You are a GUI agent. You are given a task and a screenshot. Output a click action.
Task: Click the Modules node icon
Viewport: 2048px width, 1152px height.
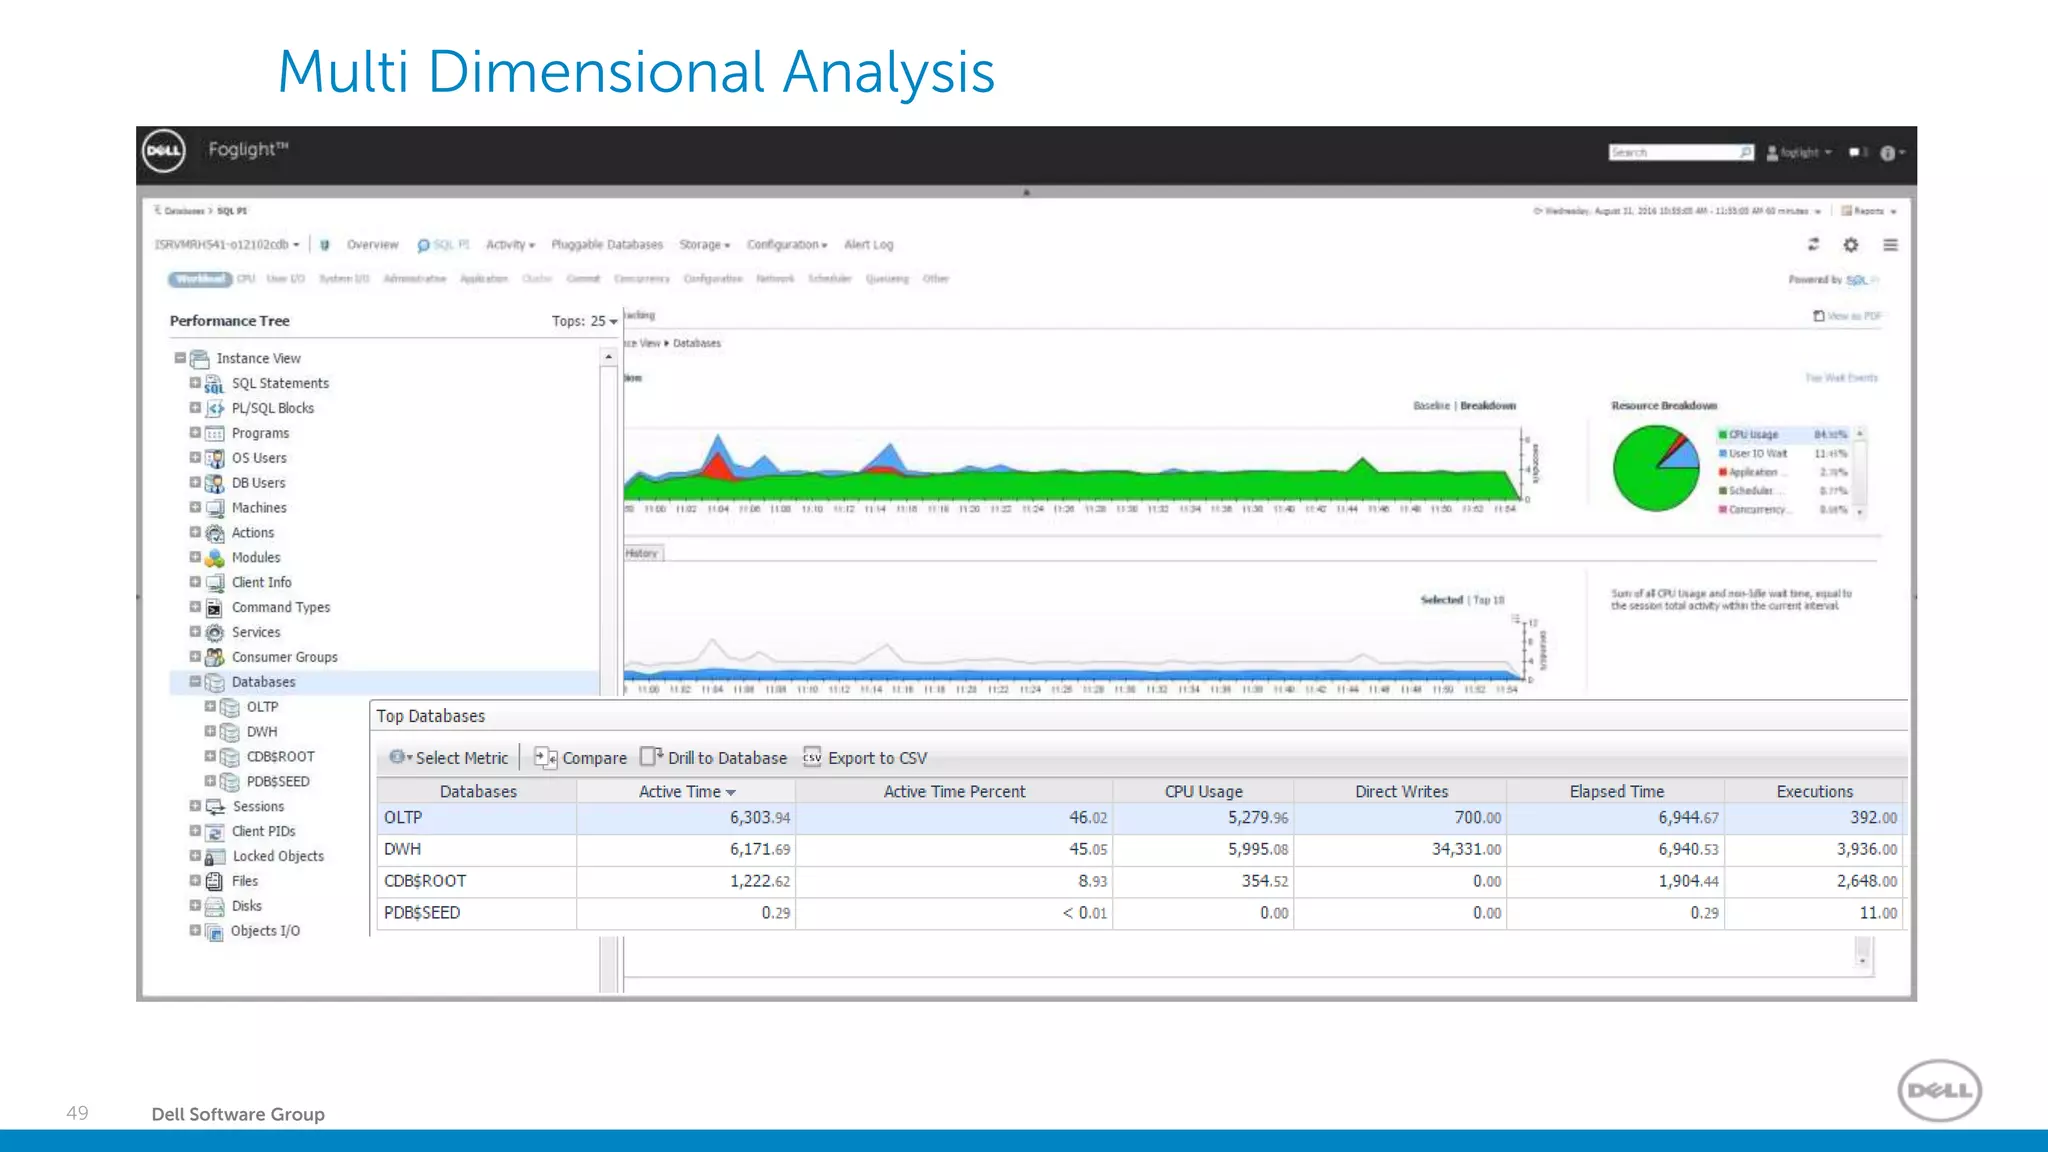pos(214,558)
